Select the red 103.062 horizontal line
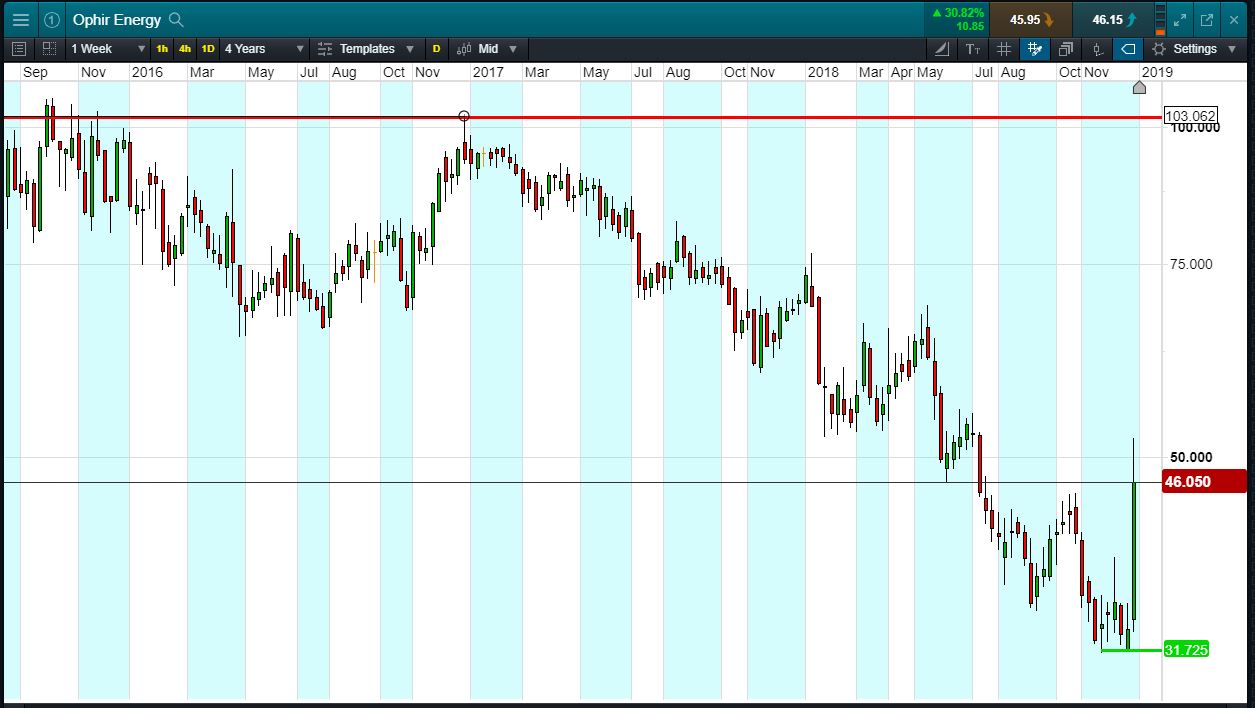The image size is (1255, 708). pos(580,117)
